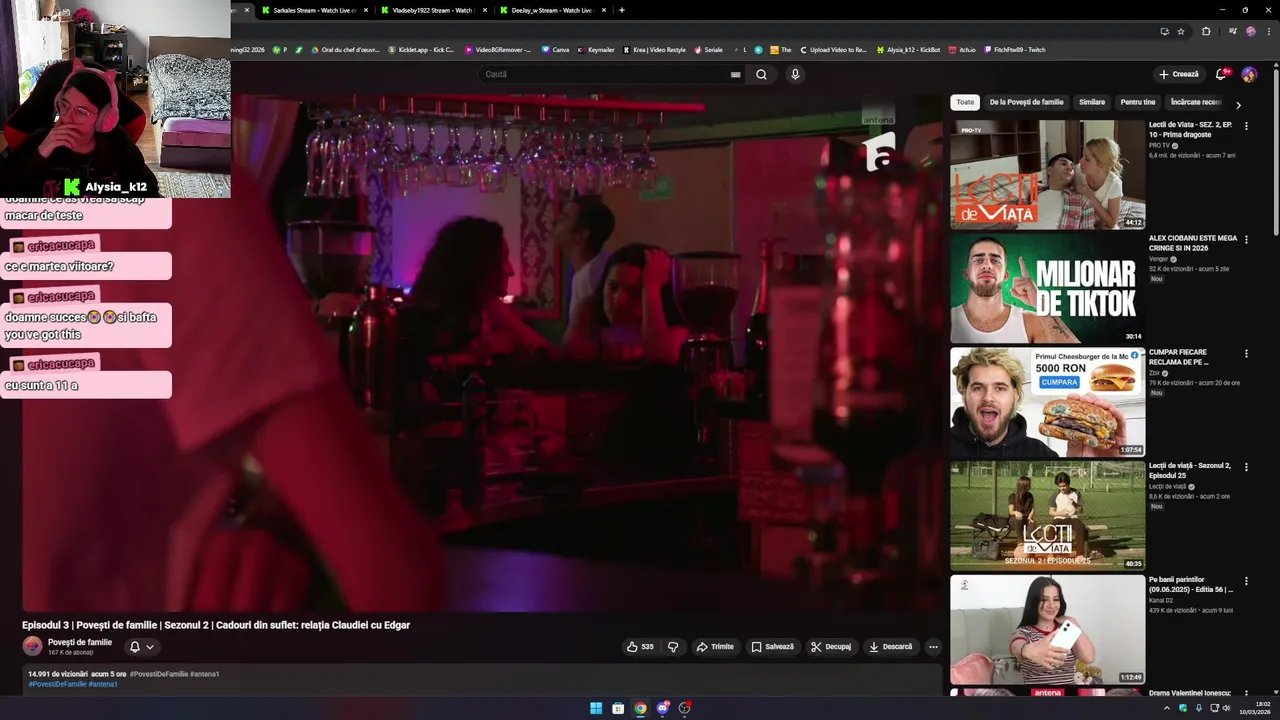
Task: Open Discord from the taskbar
Action: [x=662, y=708]
